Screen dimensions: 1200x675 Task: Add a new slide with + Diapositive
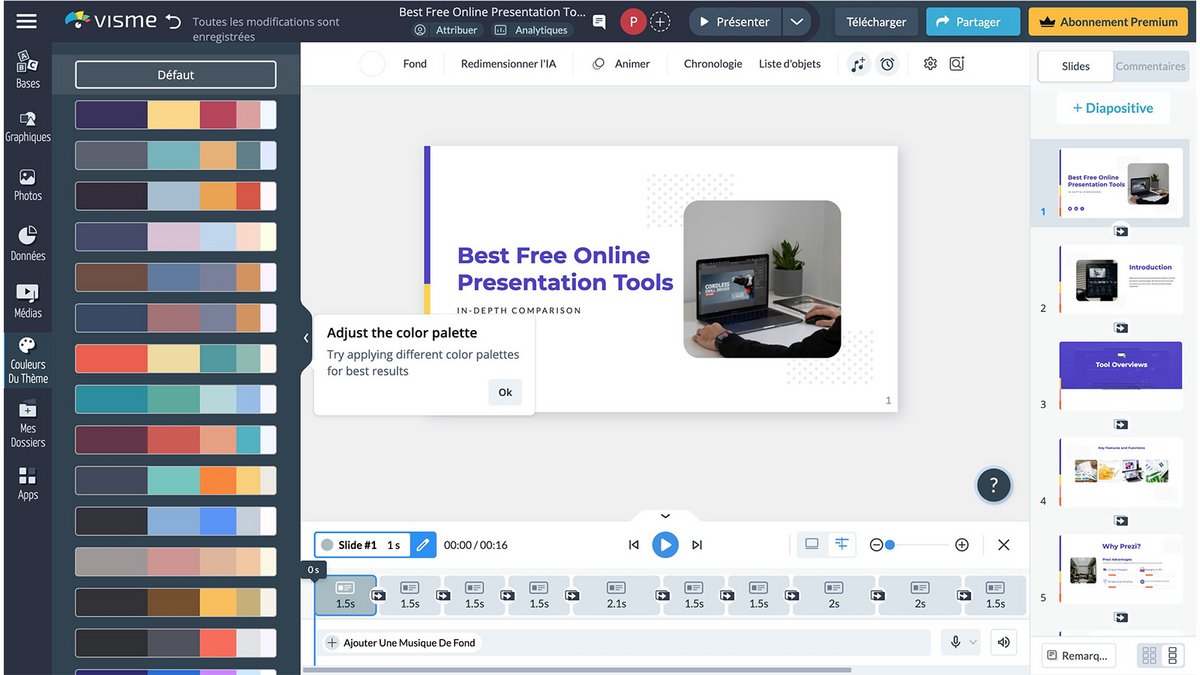click(x=1112, y=108)
